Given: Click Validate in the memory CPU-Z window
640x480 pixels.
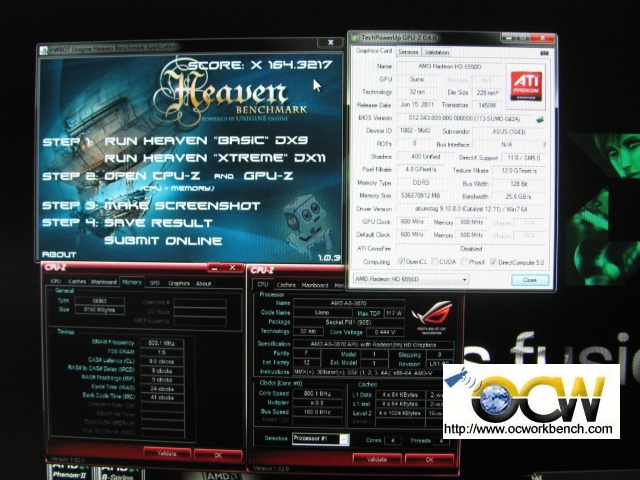Looking at the screenshot, I should pyautogui.click(x=167, y=453).
